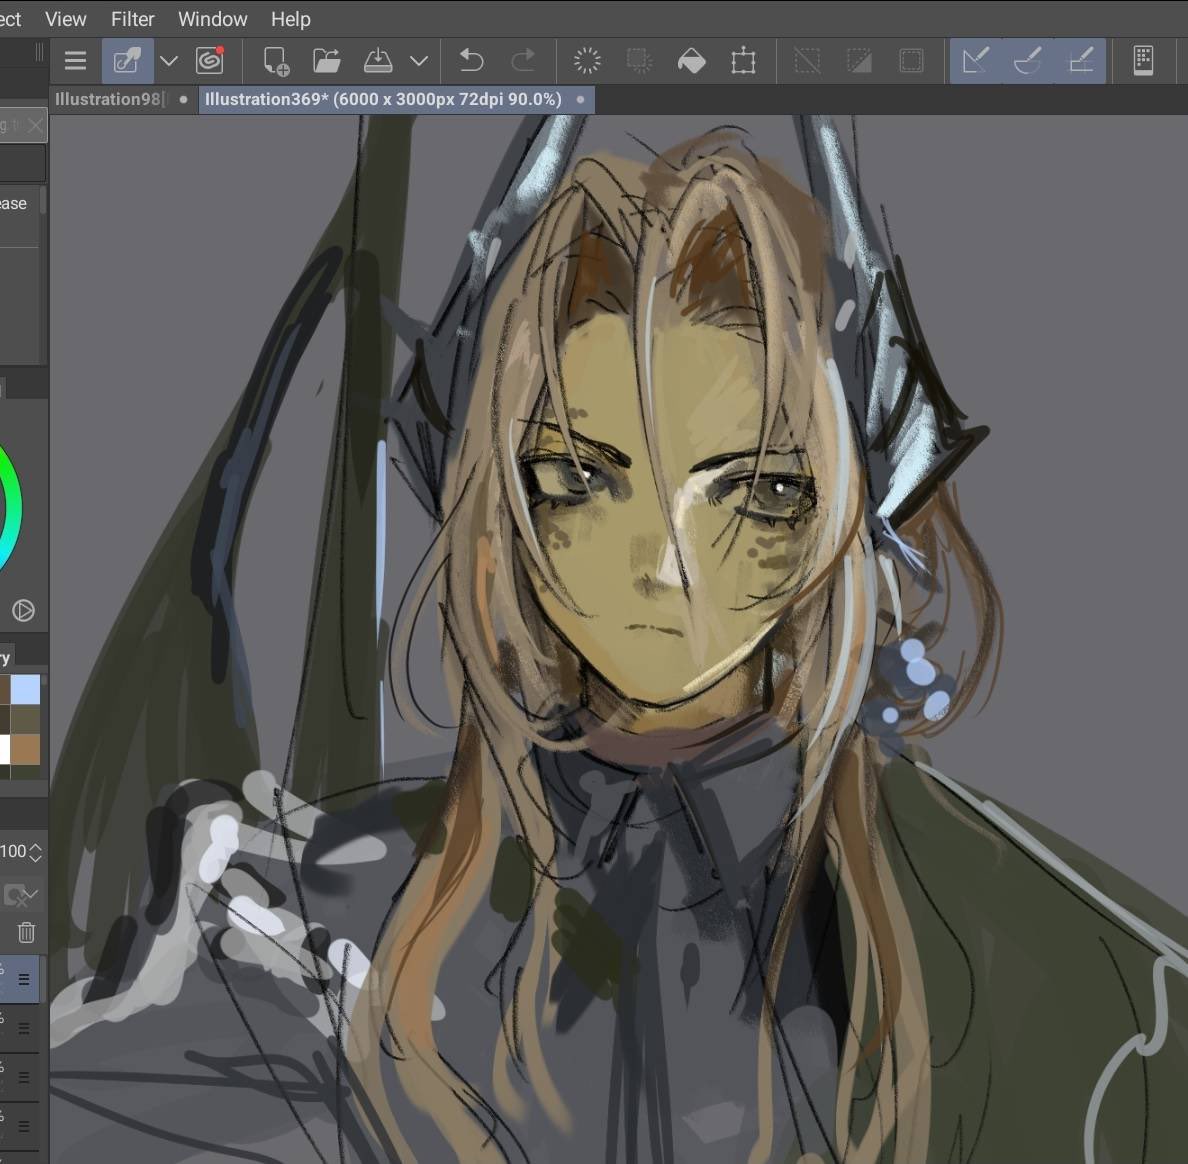Toggle Snap to Special Ruler
Screen dimensions: 1188x1164
[x=1028, y=61]
